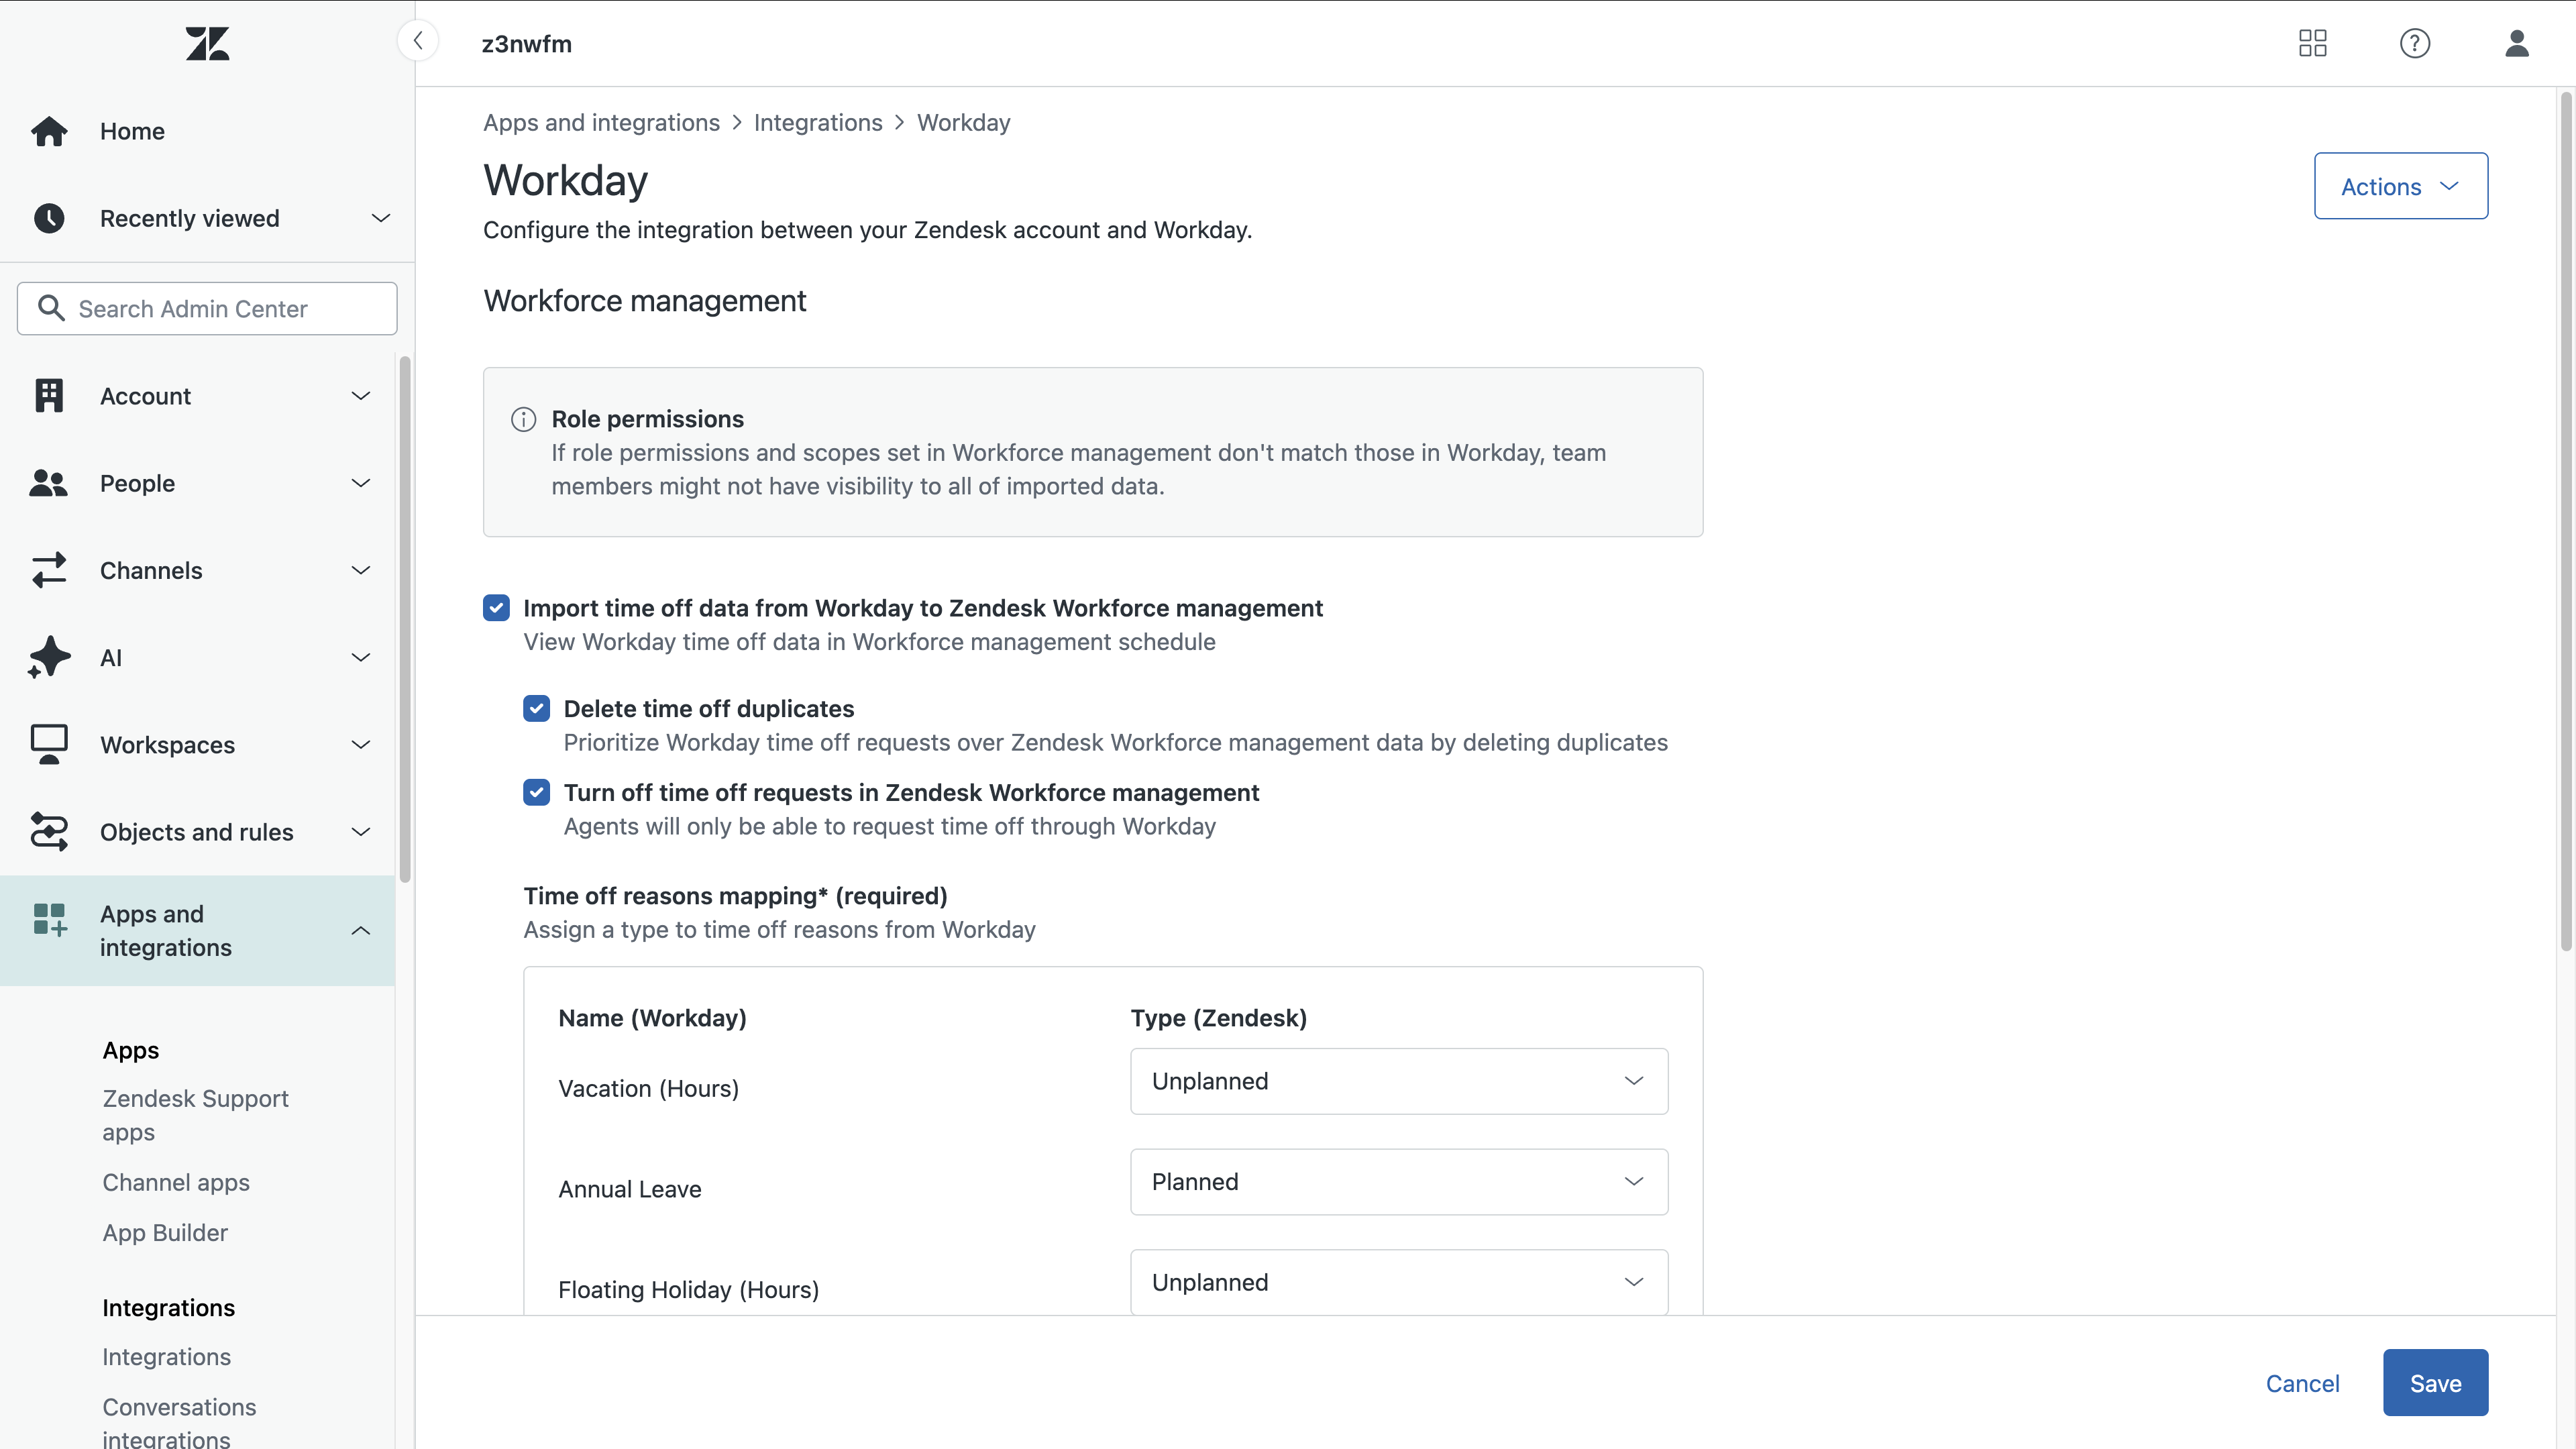The image size is (2576, 1449).
Task: Click the Objects and rules icon
Action: click(49, 831)
